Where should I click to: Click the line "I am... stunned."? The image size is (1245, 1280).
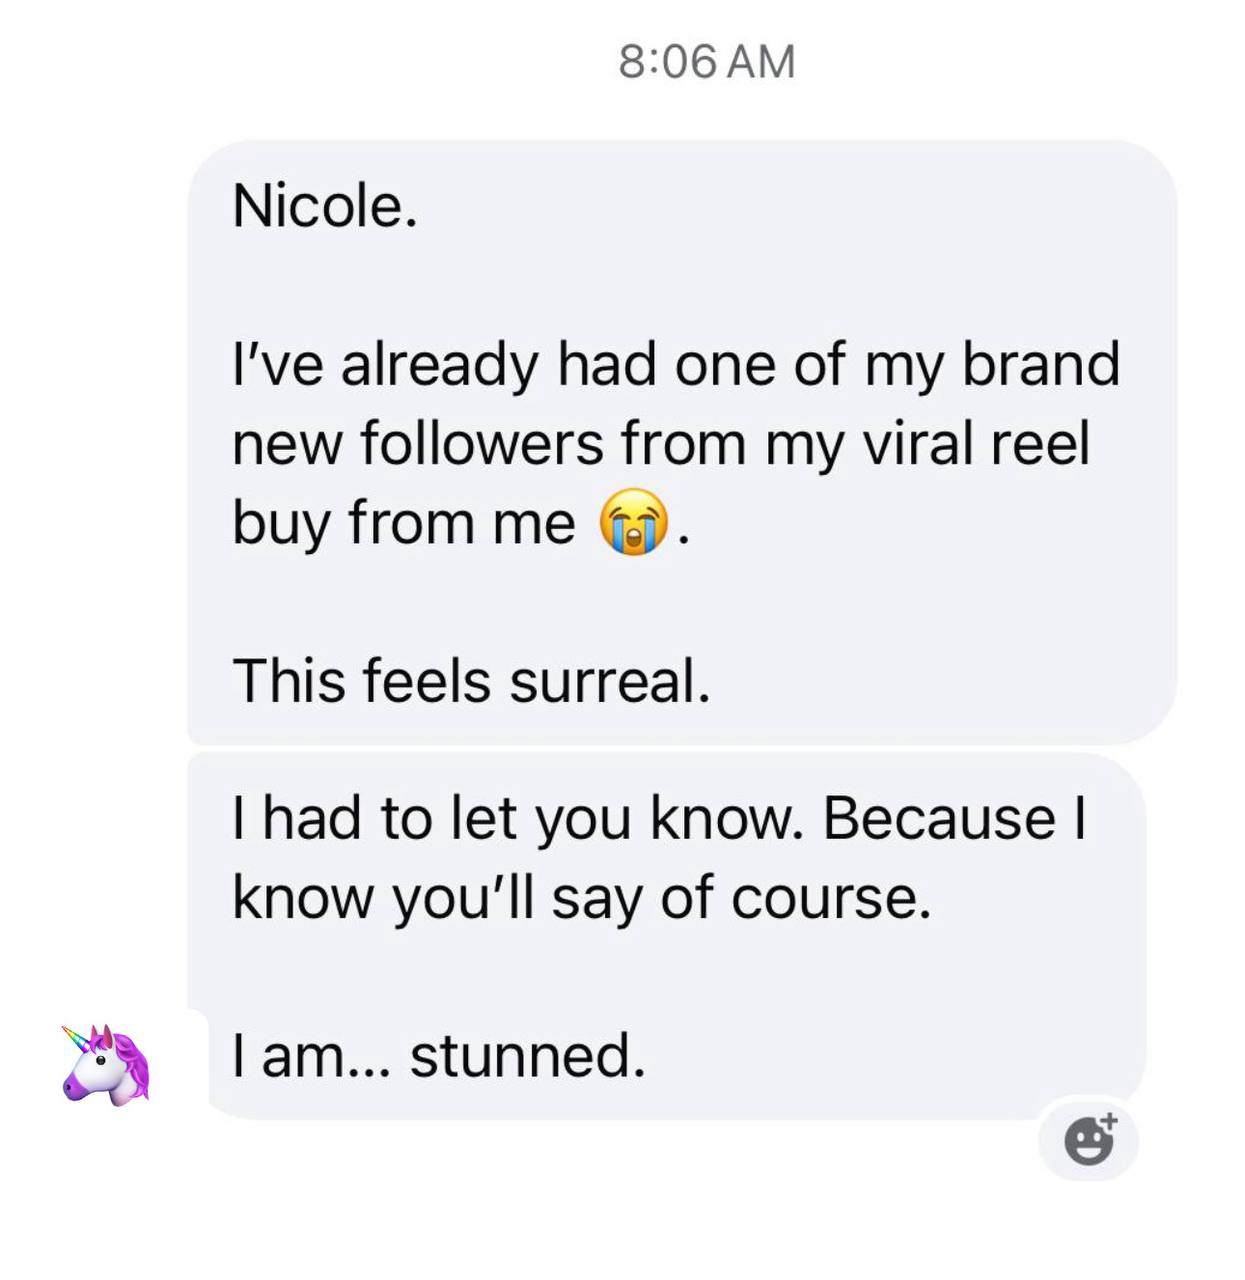(438, 1055)
